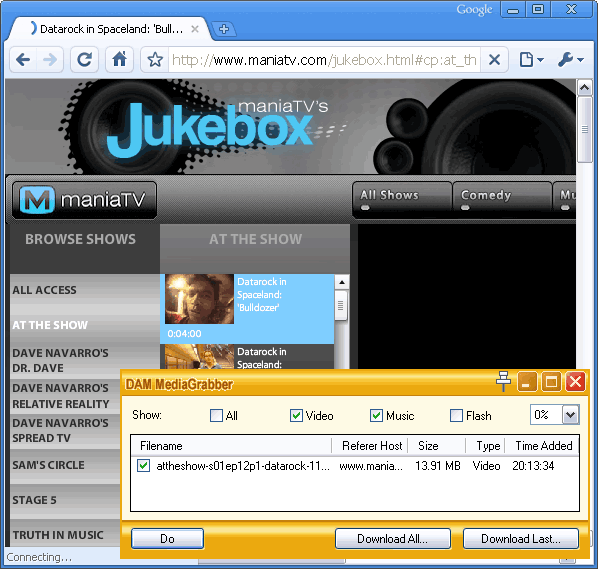Image resolution: width=598 pixels, height=569 pixels.
Task: Uncheck the attheshow-s01ep12p1-datarock file checkbox
Action: coord(143,466)
